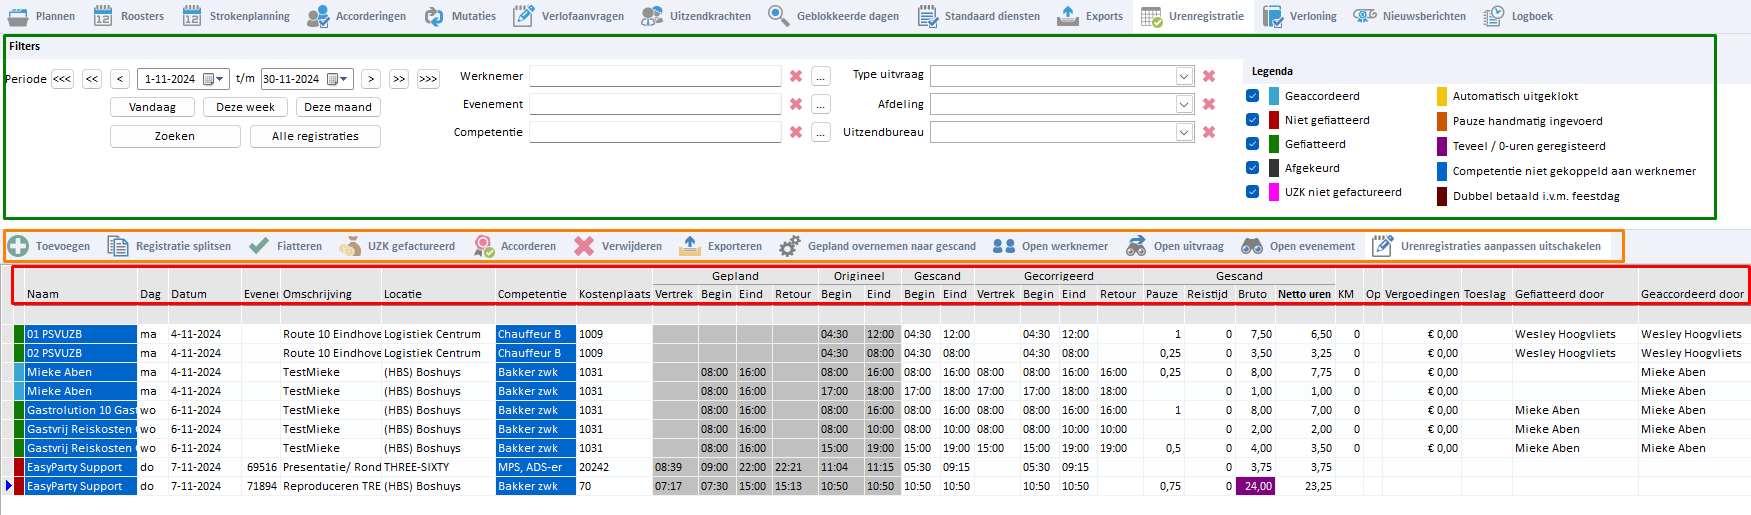Click the Deze maand button
Viewport: 1751px width, 515px height.
point(338,107)
